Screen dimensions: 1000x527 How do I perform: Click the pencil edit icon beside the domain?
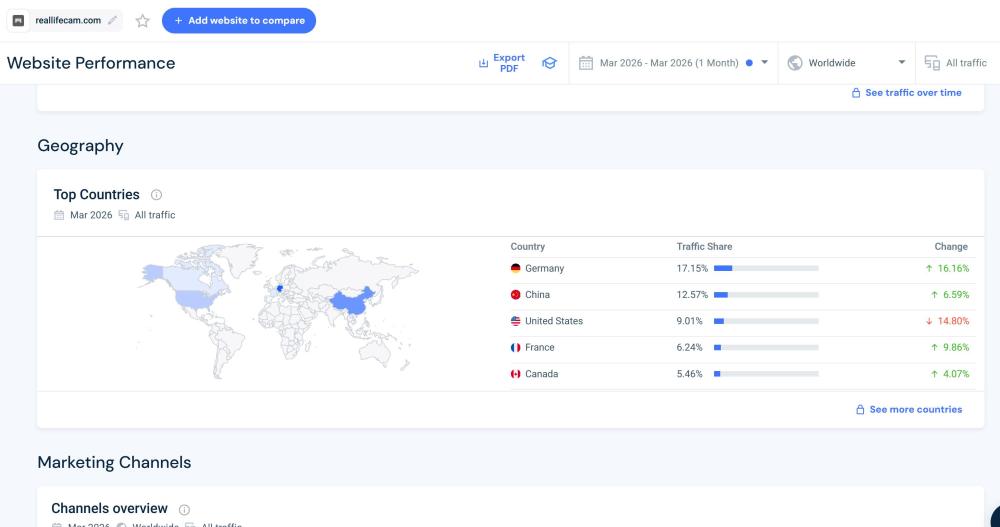point(113,20)
